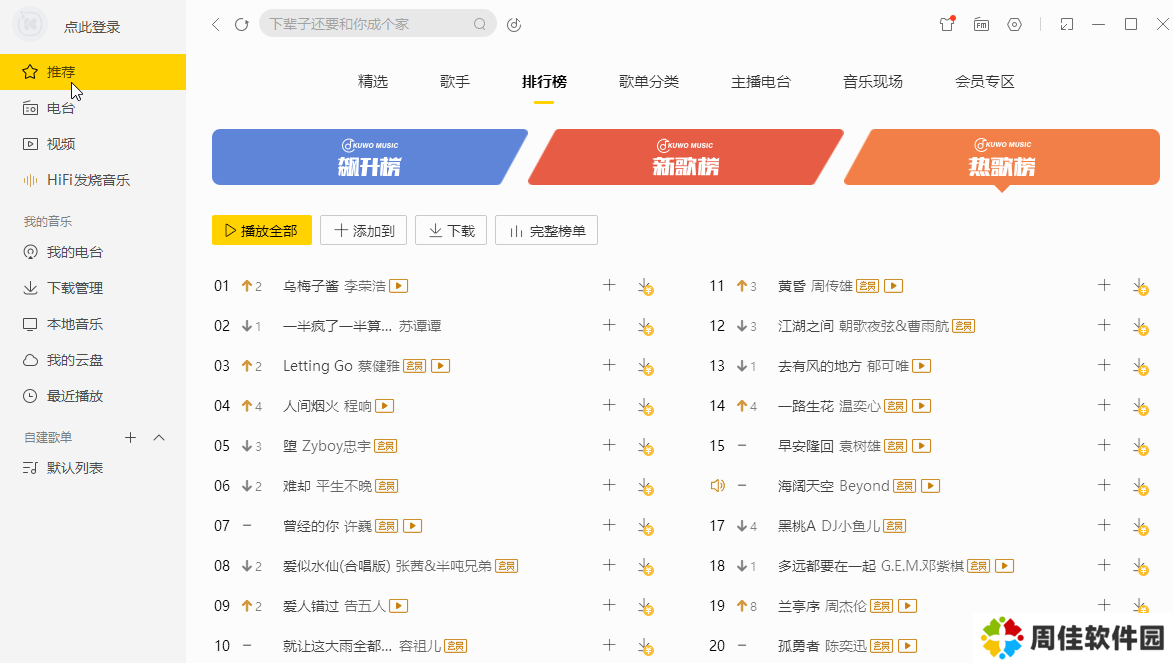
Task: Open the skin (shirt) icon
Action: pyautogui.click(x=947, y=24)
